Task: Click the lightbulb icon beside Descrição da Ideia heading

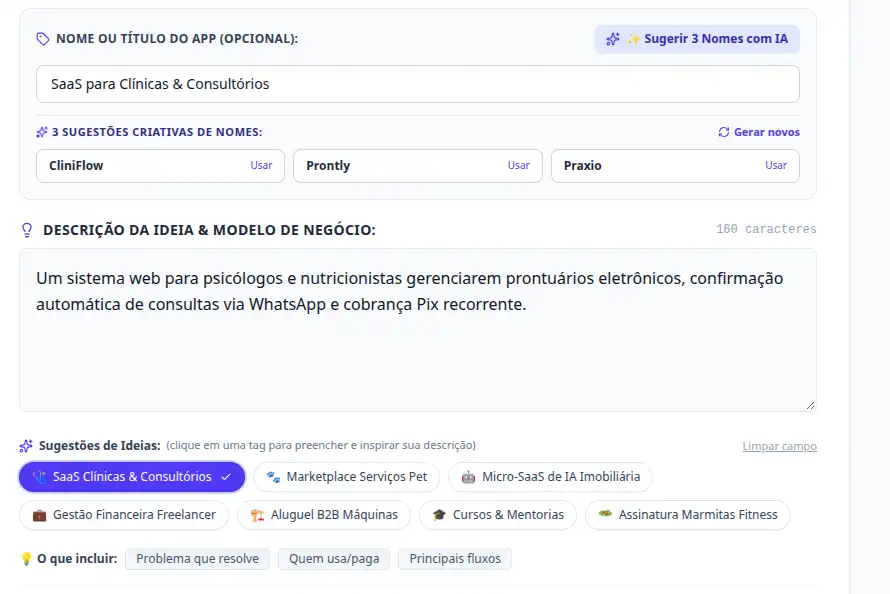Action: click(x=27, y=230)
